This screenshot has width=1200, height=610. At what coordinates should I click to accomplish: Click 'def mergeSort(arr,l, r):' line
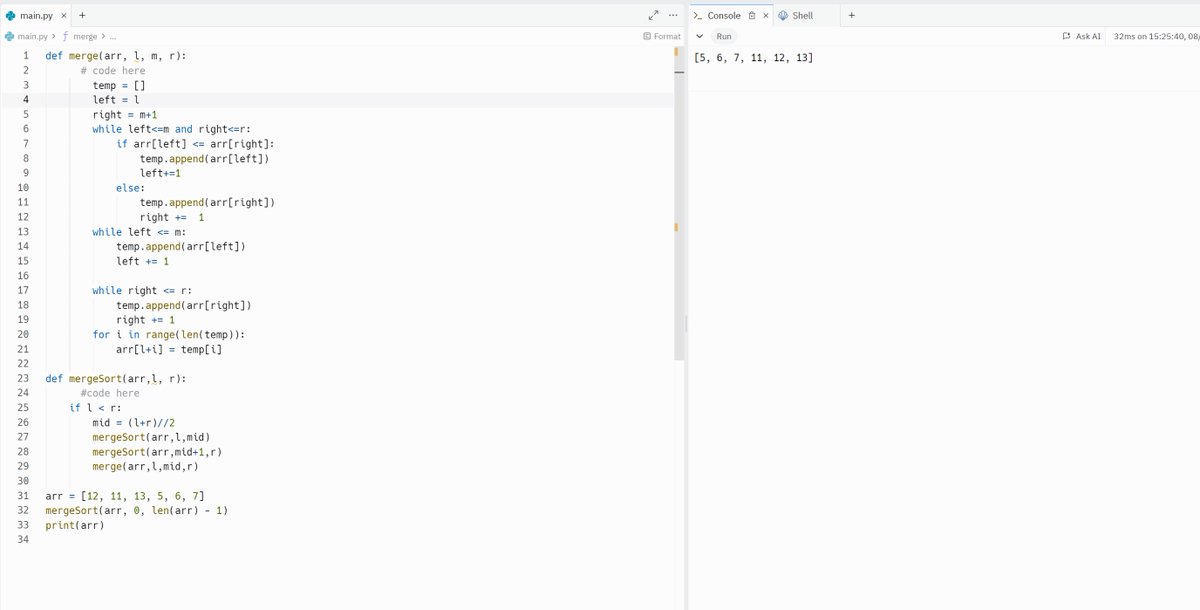116,379
